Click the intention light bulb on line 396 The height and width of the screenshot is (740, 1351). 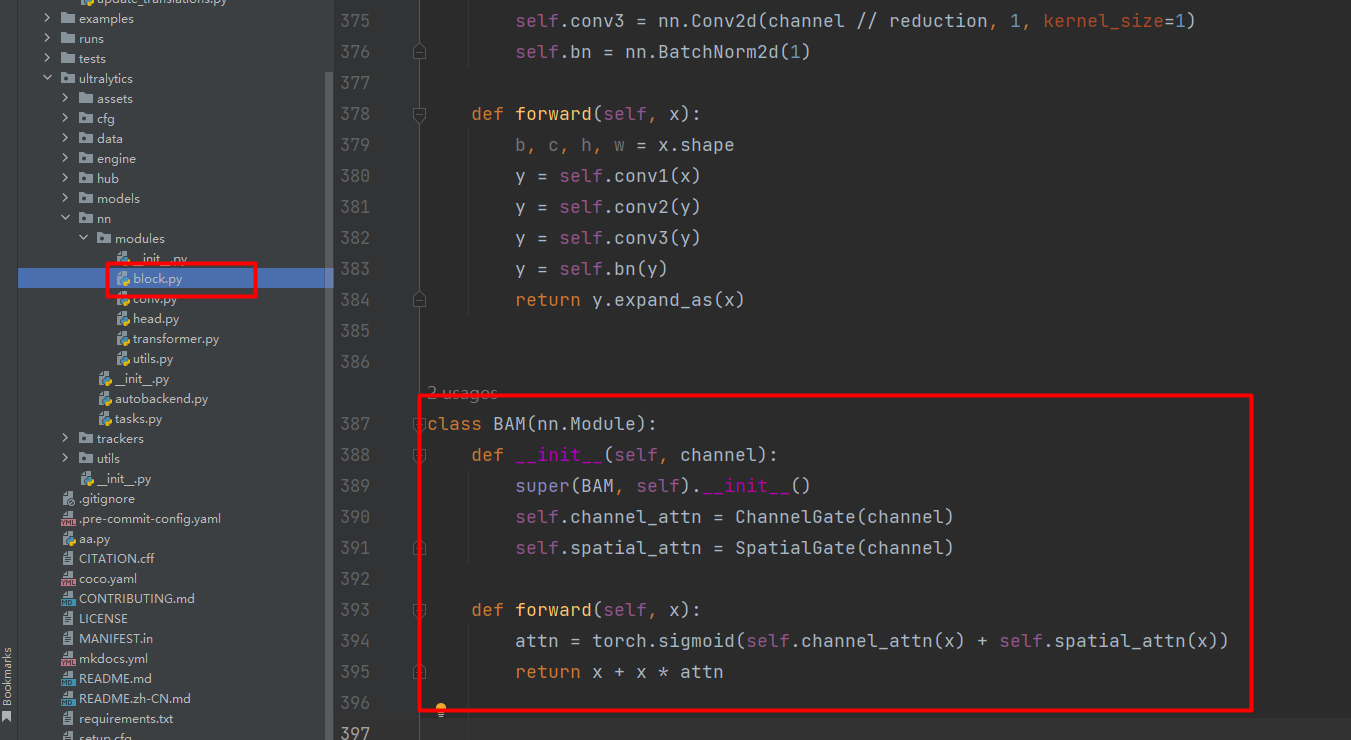click(440, 709)
